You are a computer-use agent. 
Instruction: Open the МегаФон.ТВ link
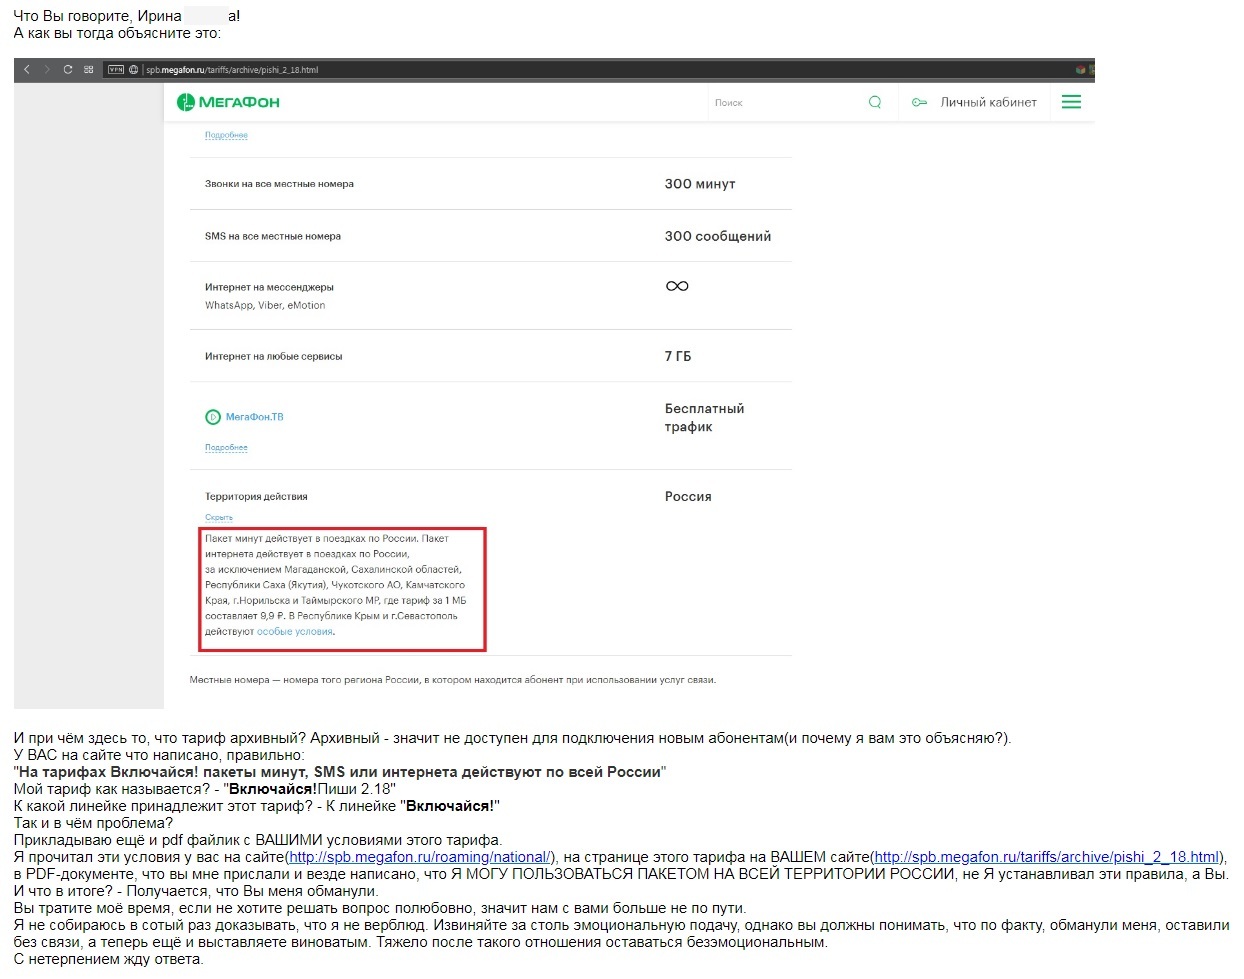pyautogui.click(x=254, y=417)
